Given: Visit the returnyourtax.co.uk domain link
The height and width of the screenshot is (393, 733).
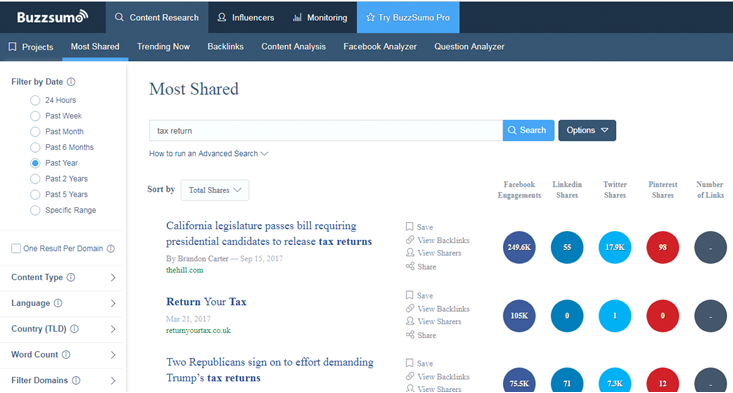Looking at the screenshot, I should click(198, 330).
